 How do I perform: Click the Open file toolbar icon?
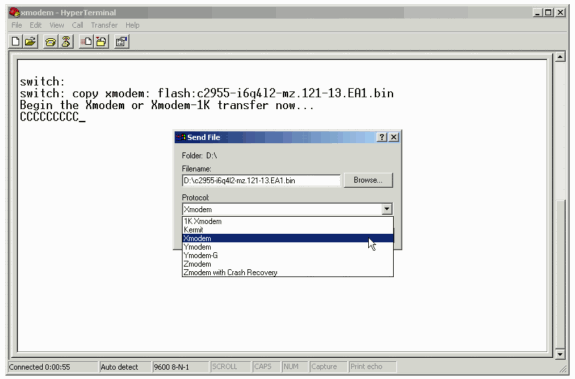click(x=30, y=41)
